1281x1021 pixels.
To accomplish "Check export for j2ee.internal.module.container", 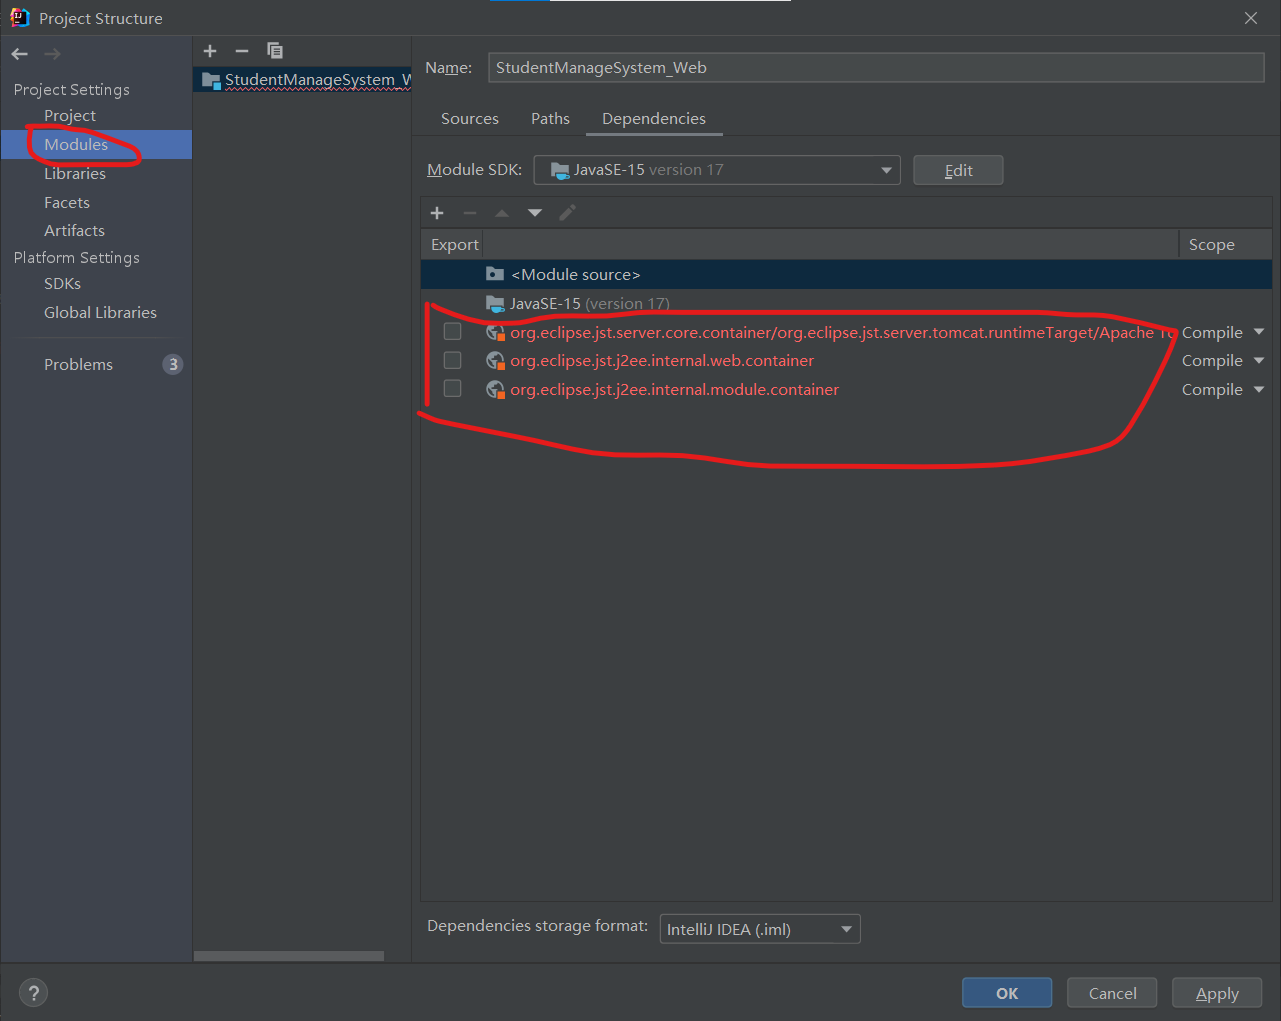I will click(453, 388).
